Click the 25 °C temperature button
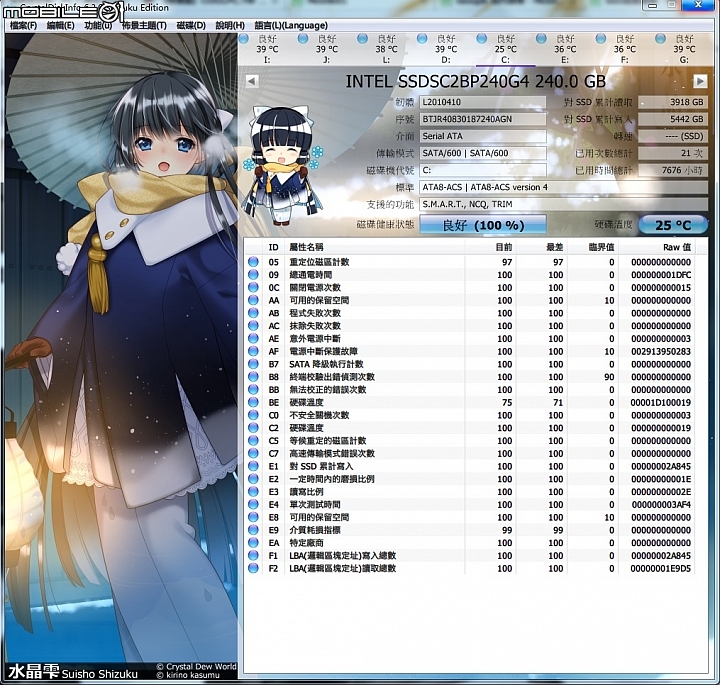Viewport: 720px width, 685px height. coord(673,225)
